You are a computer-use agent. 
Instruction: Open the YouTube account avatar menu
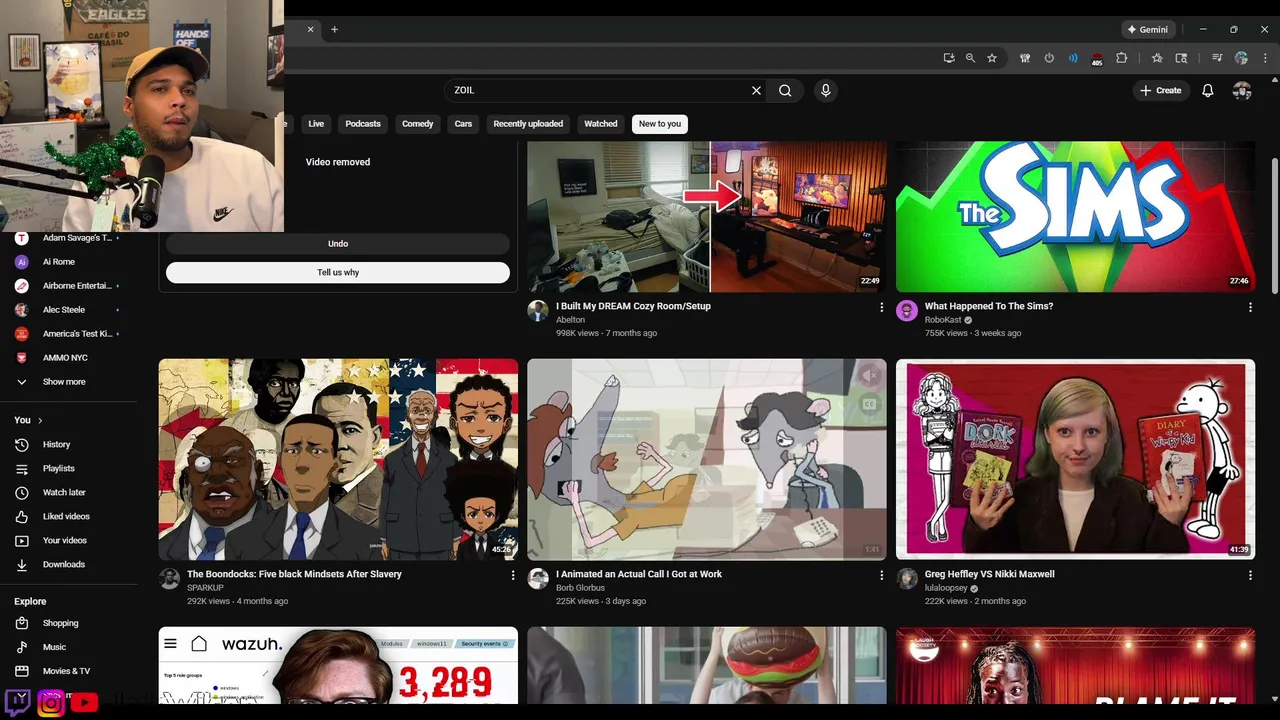[1242, 90]
